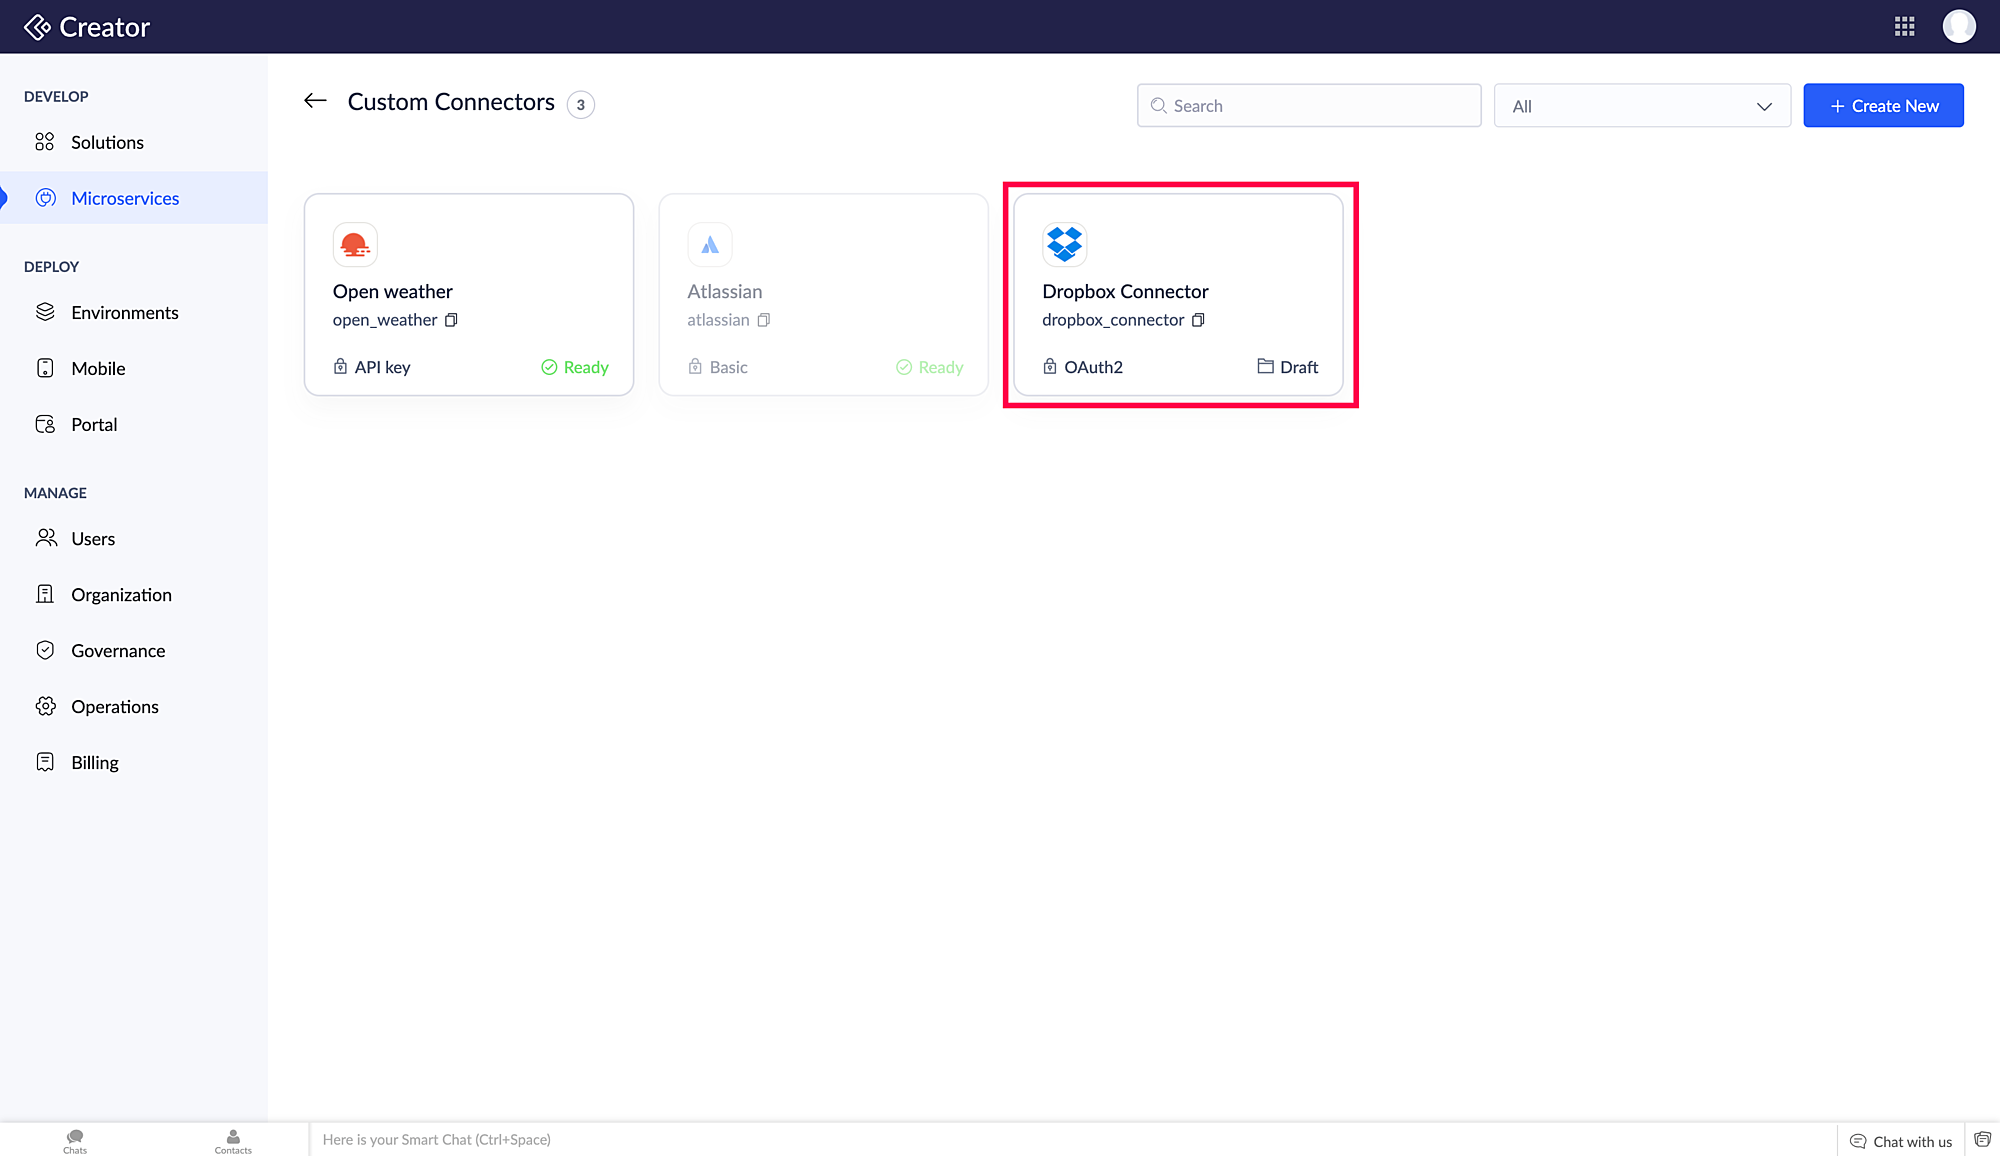Open the user profile avatar
The height and width of the screenshot is (1156, 2000).
(x=1958, y=27)
